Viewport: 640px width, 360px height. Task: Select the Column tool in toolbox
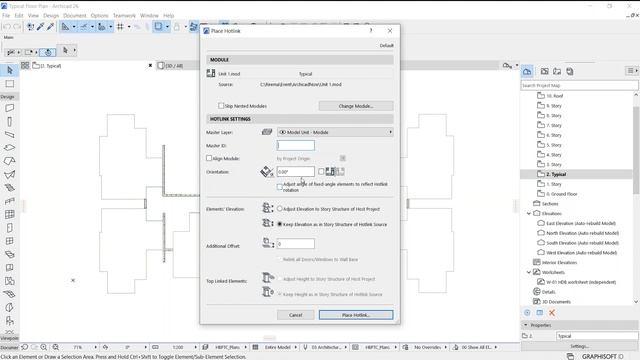(x=9, y=122)
